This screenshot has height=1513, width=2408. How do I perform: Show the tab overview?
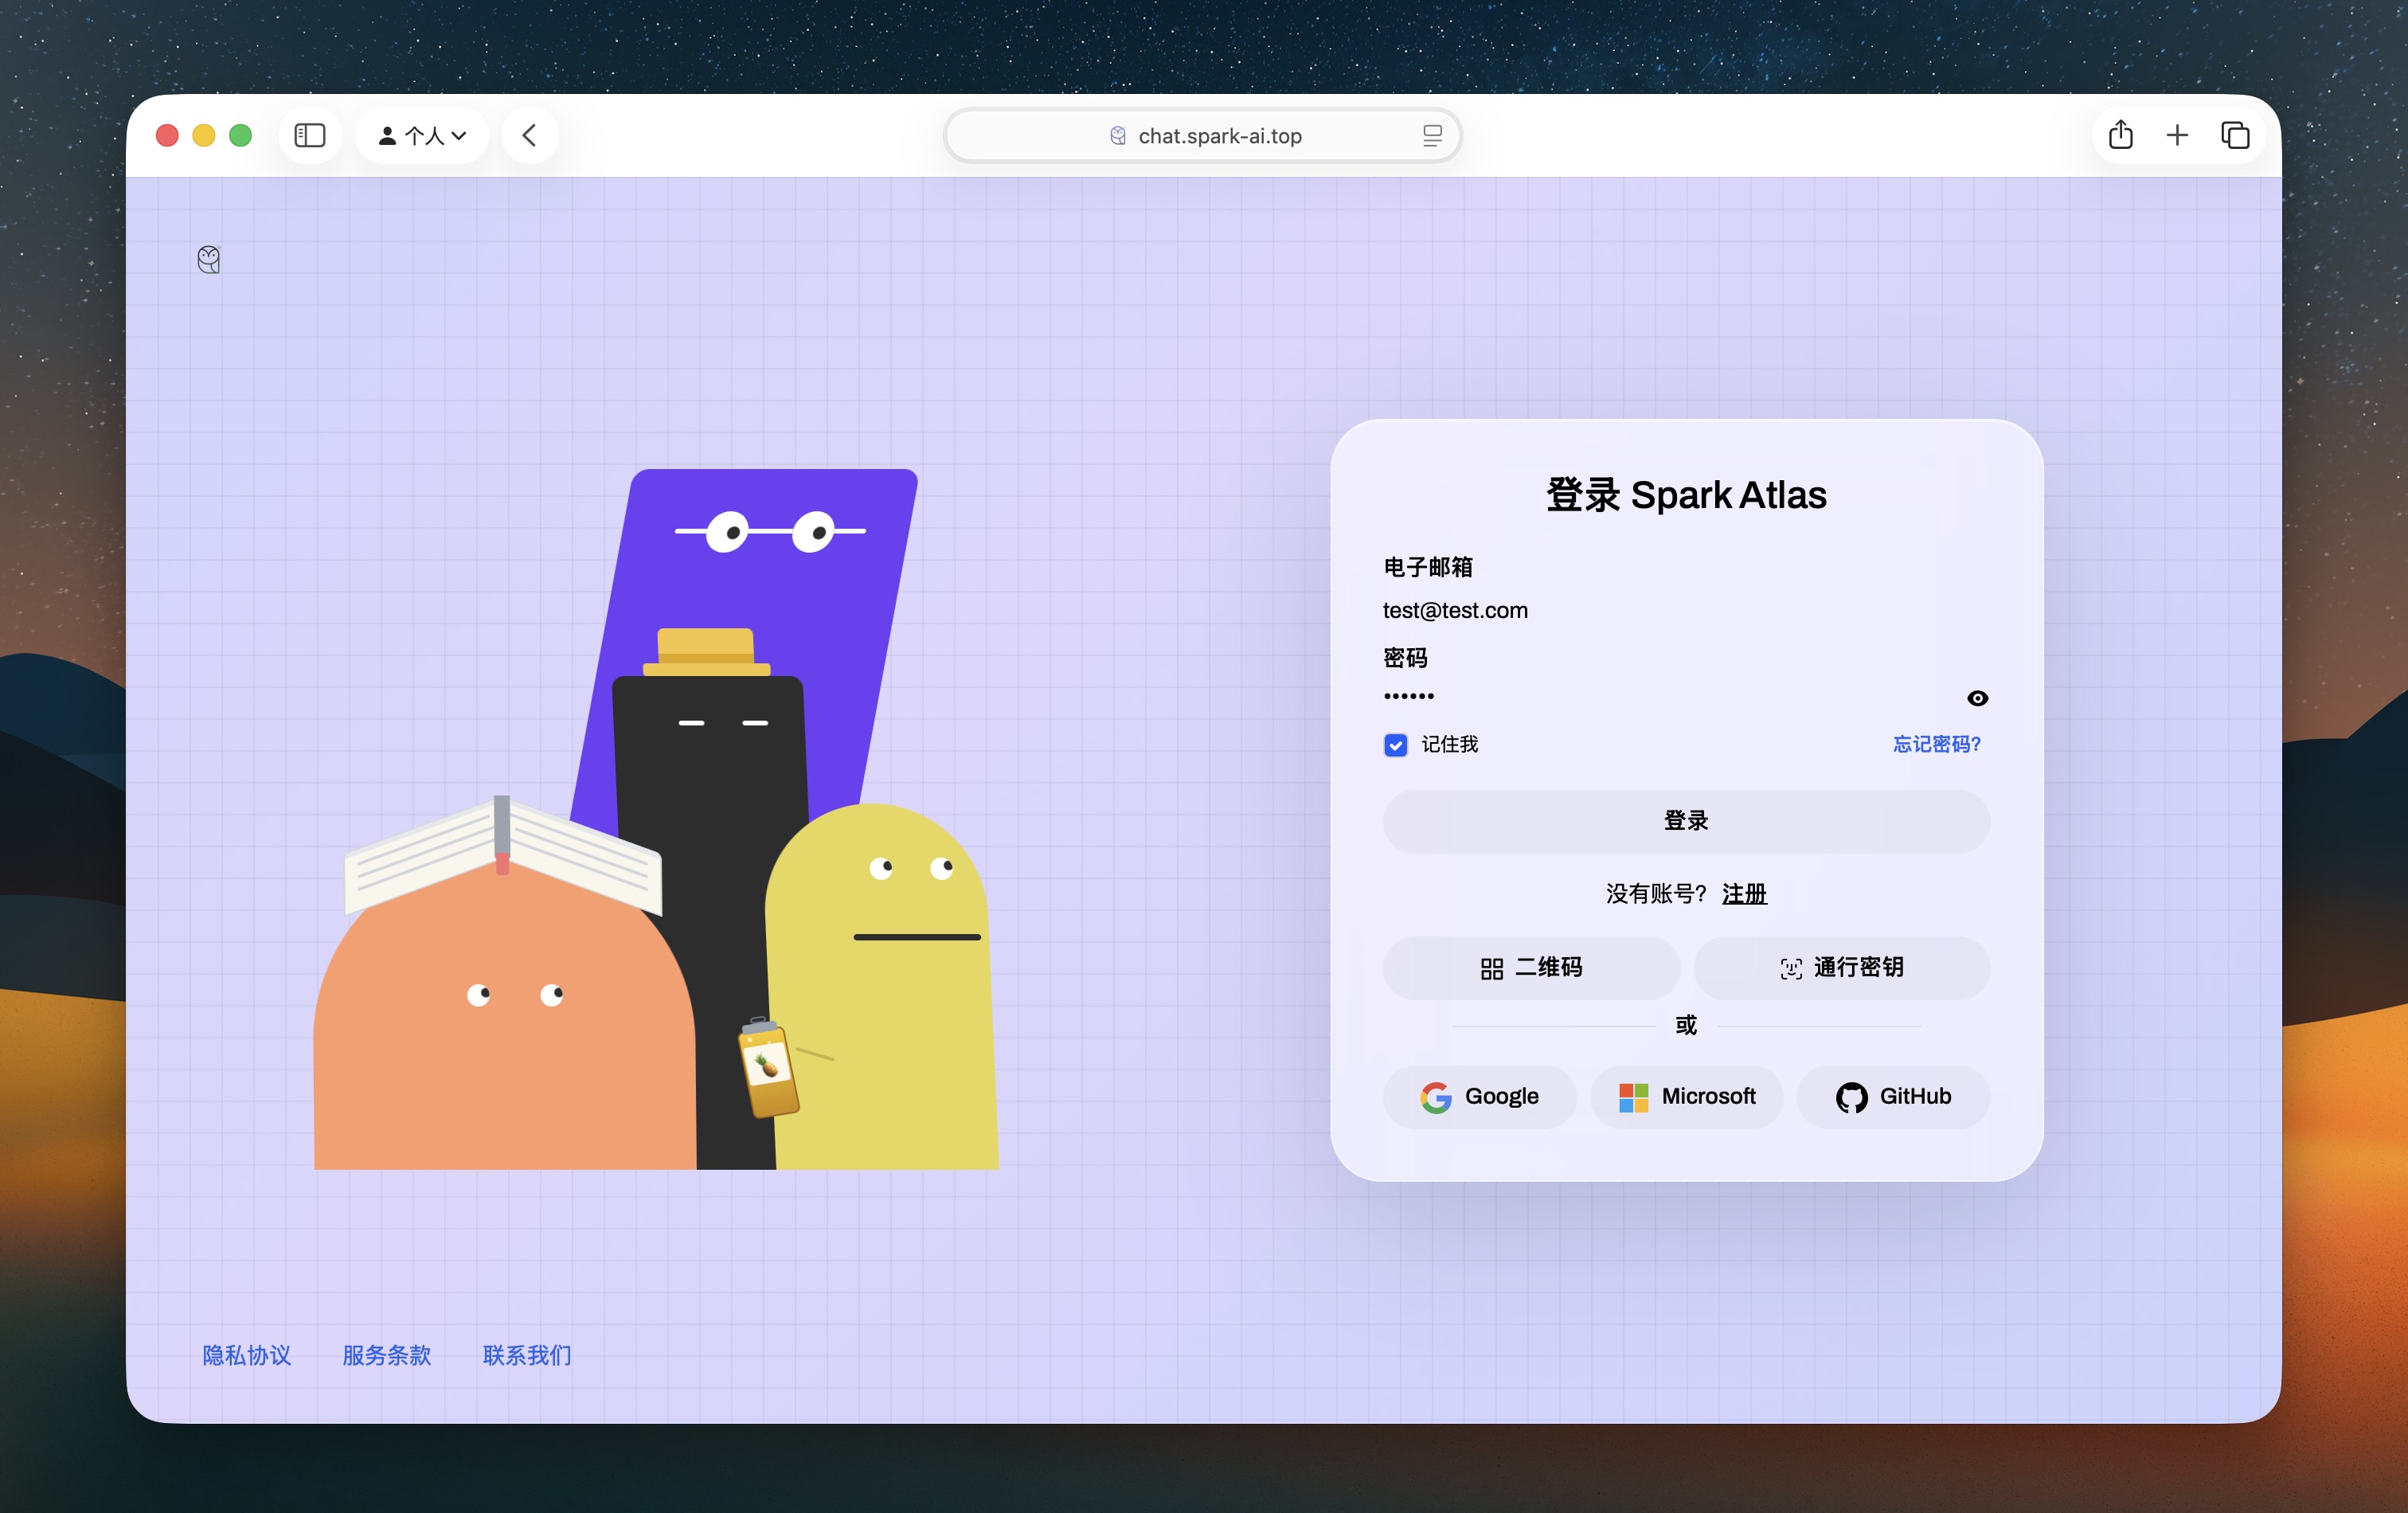click(x=2235, y=135)
